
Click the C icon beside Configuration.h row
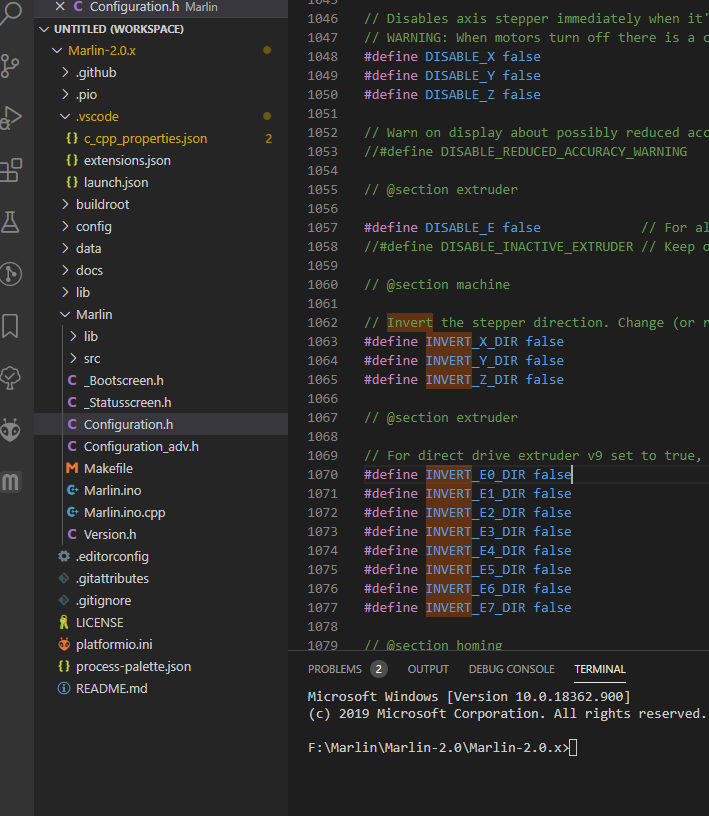[72, 425]
